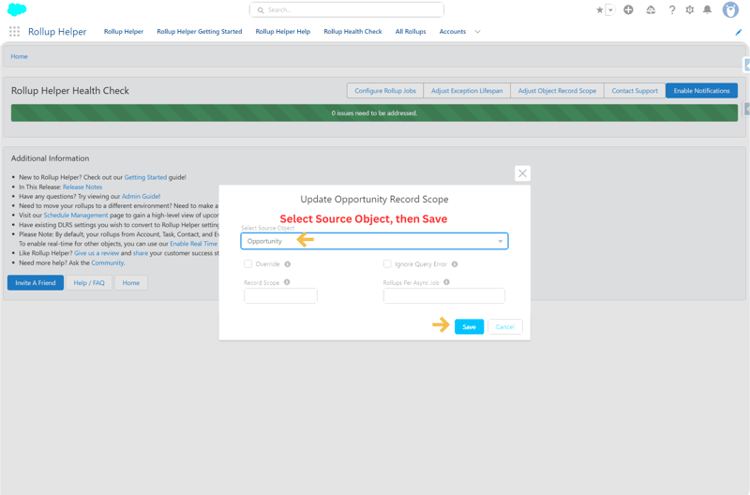The height and width of the screenshot is (495, 750).
Task: Open the Select Source Object dropdown
Action: pos(374,241)
